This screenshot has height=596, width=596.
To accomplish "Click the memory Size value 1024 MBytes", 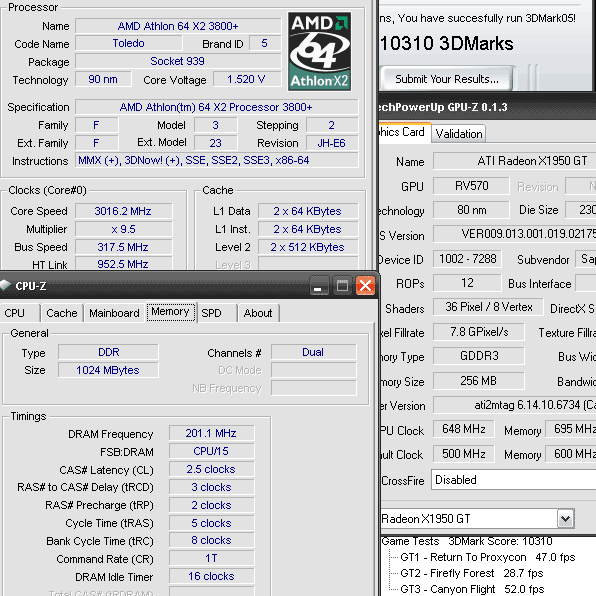I will (x=108, y=370).
